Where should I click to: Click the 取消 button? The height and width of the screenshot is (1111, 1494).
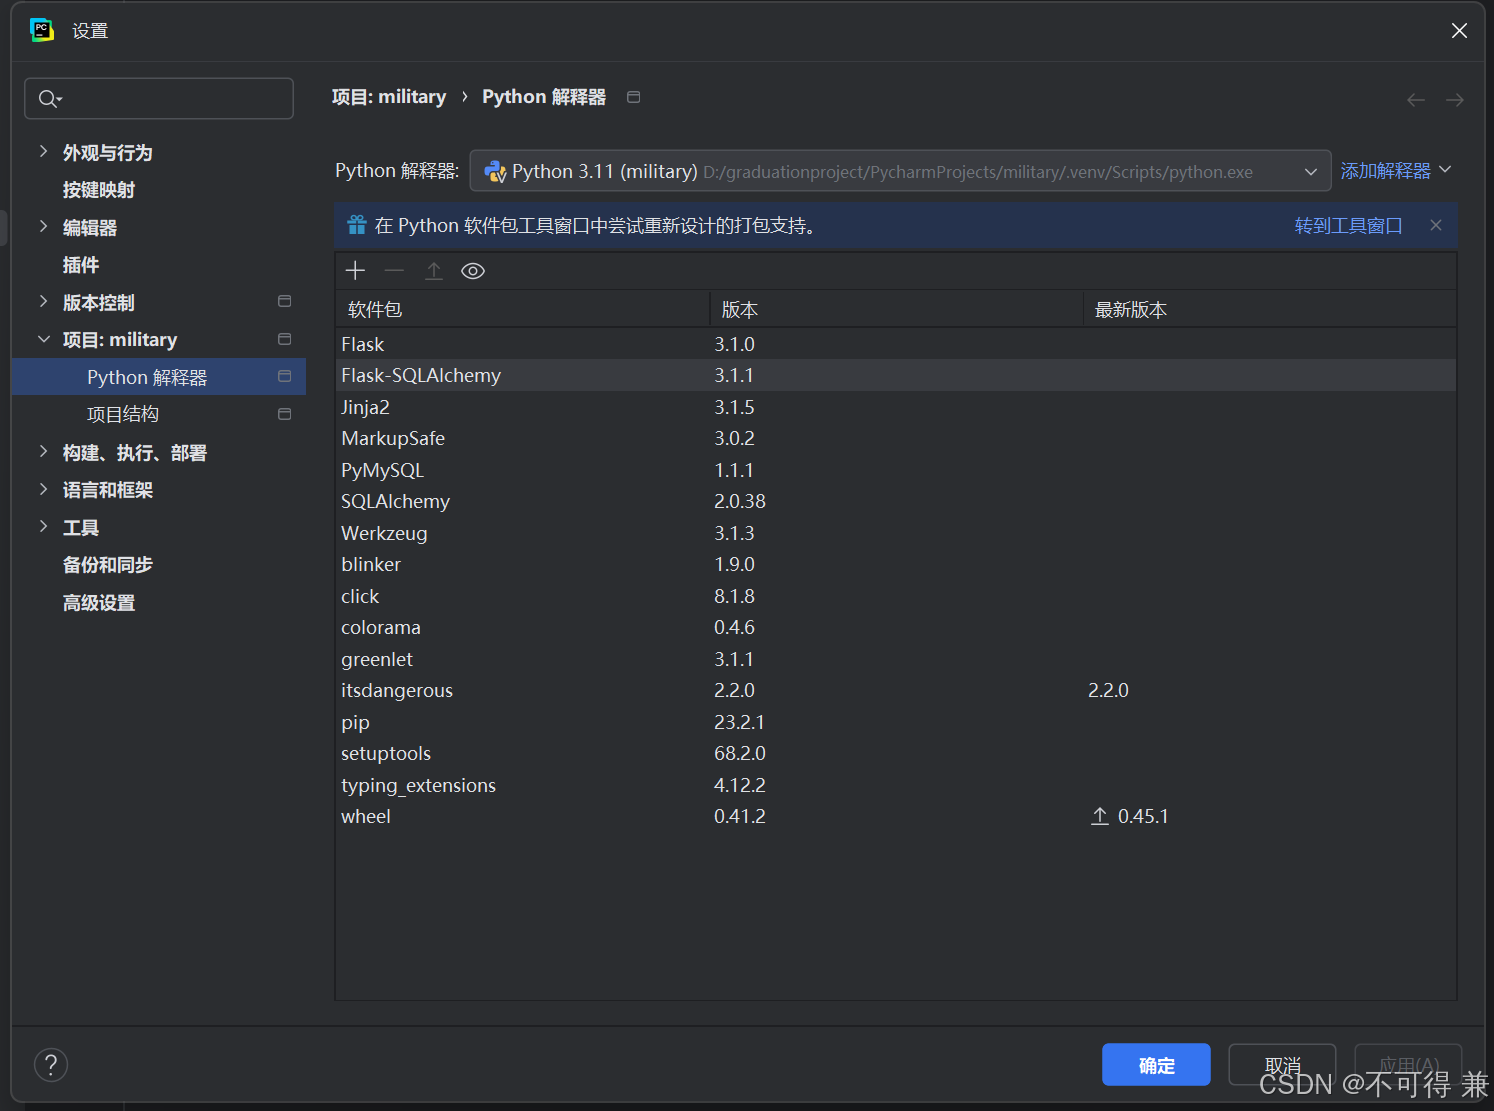point(1282,1065)
